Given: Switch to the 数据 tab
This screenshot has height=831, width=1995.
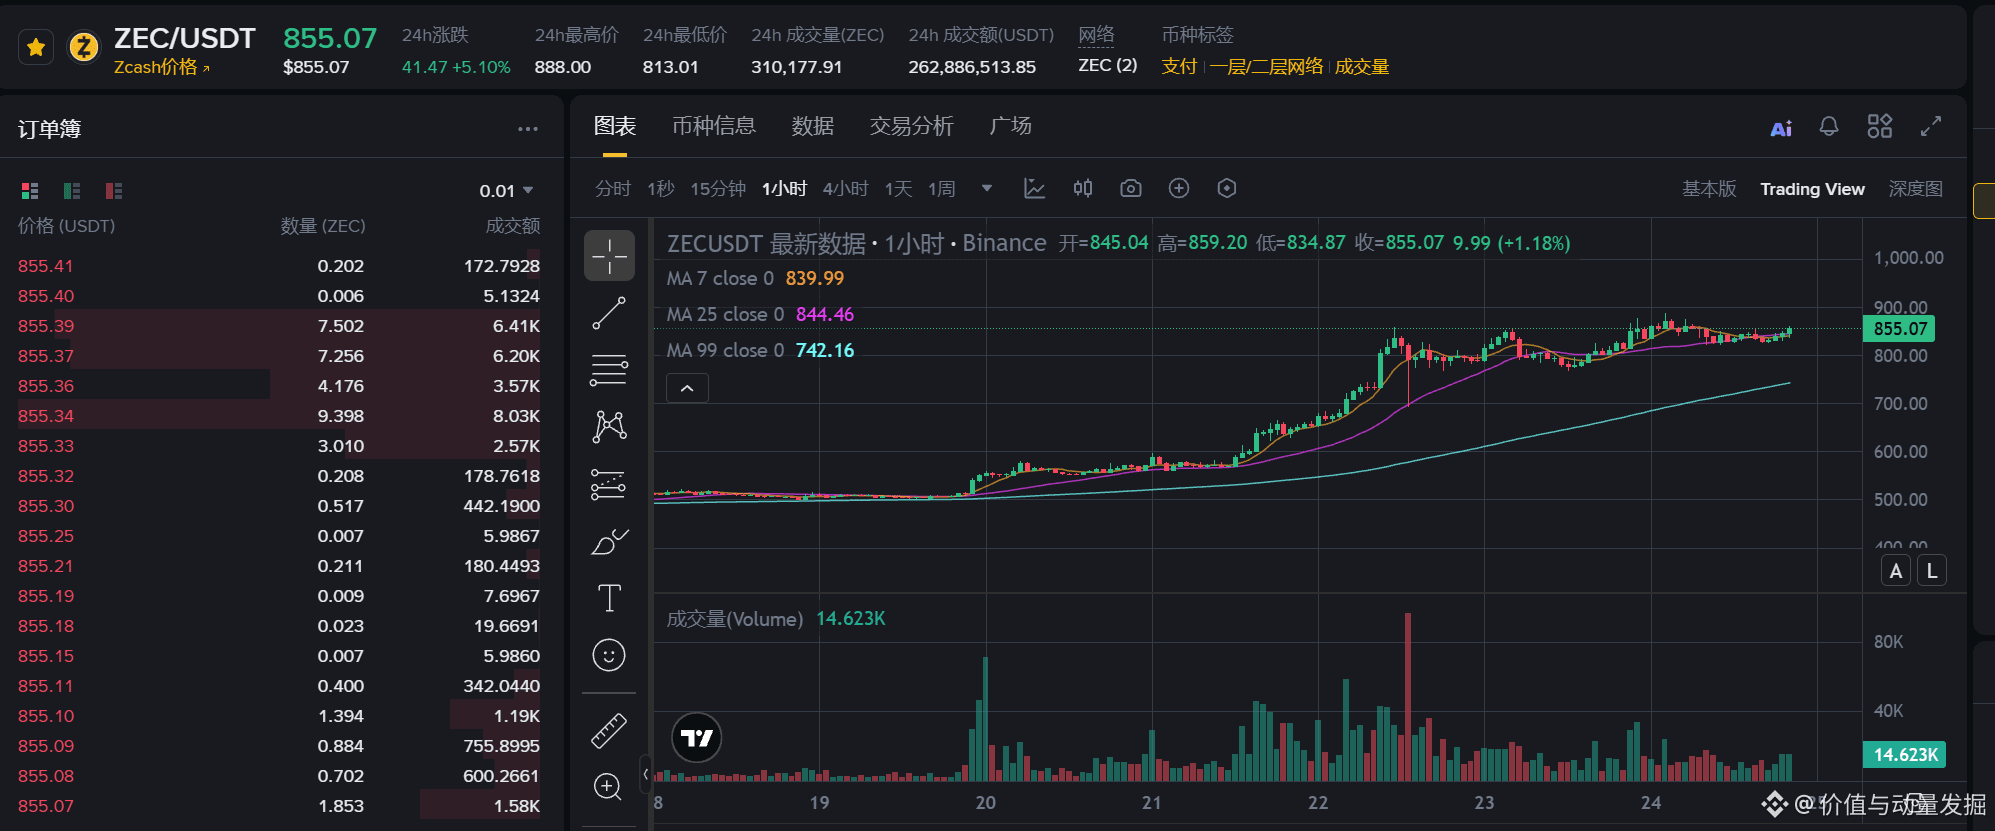Looking at the screenshot, I should pyautogui.click(x=813, y=126).
